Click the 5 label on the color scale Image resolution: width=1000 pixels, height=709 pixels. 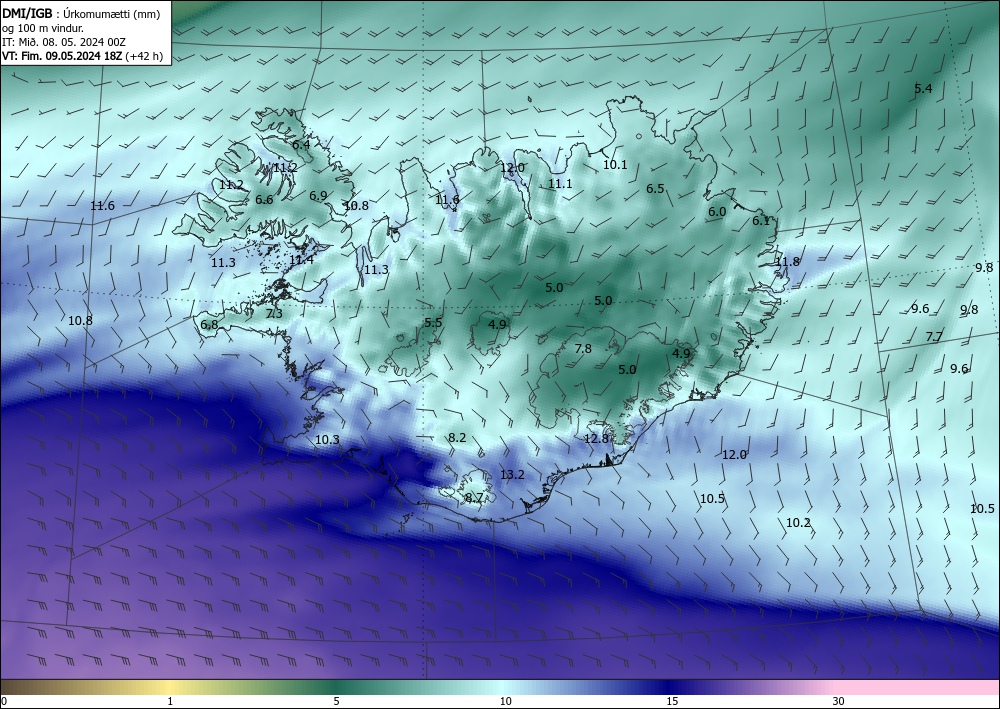tap(336, 701)
